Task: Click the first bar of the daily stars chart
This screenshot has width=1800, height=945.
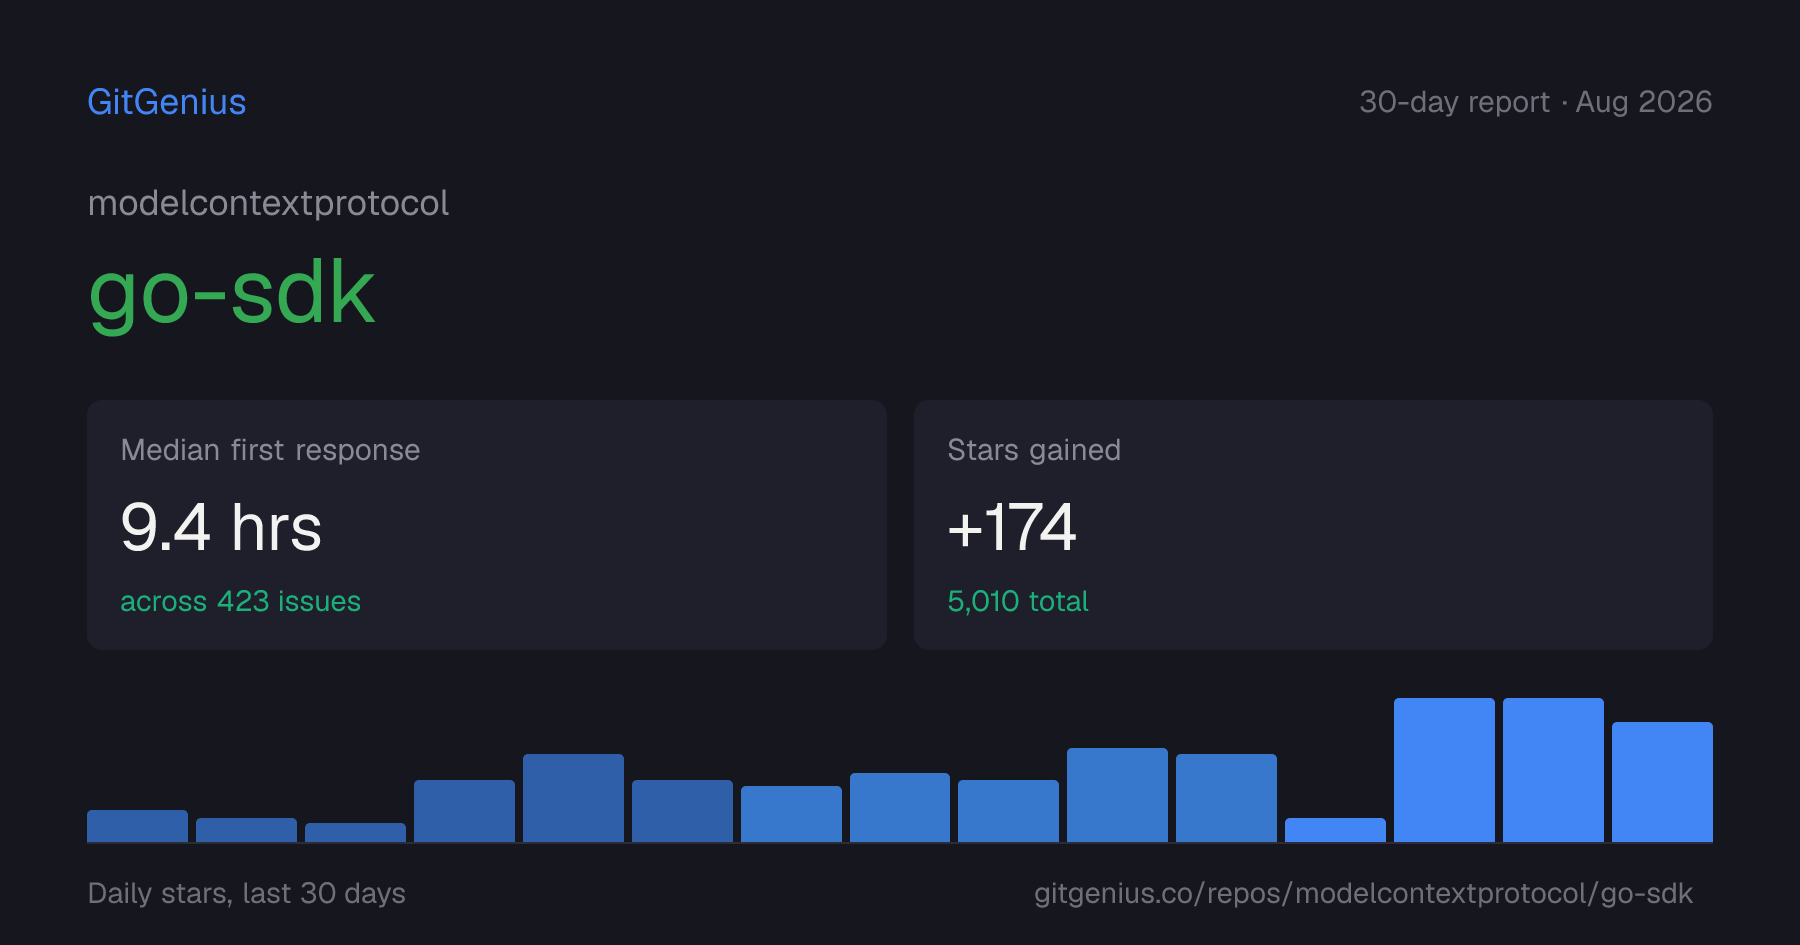Action: tap(137, 826)
